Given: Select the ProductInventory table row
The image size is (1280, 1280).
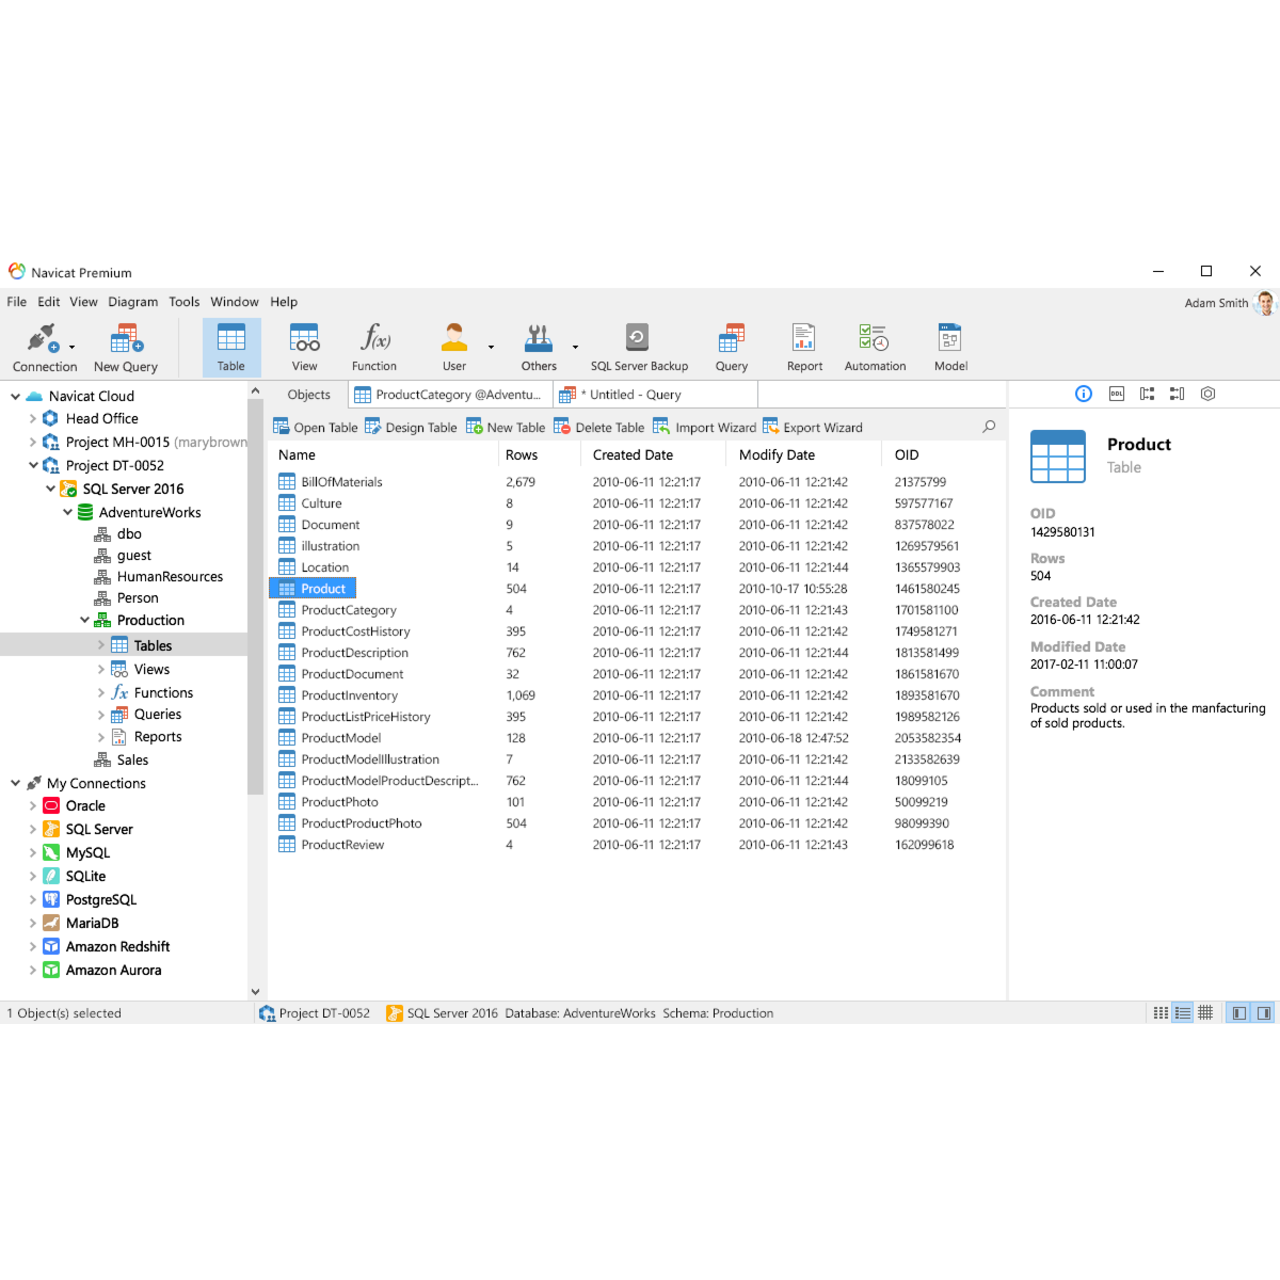Looking at the screenshot, I should (x=636, y=696).
